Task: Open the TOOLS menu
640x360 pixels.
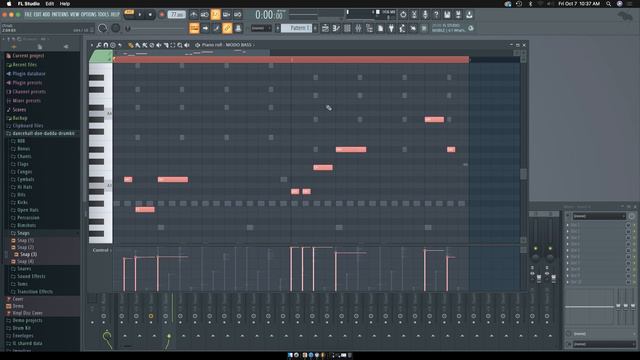Action: pyautogui.click(x=103, y=14)
